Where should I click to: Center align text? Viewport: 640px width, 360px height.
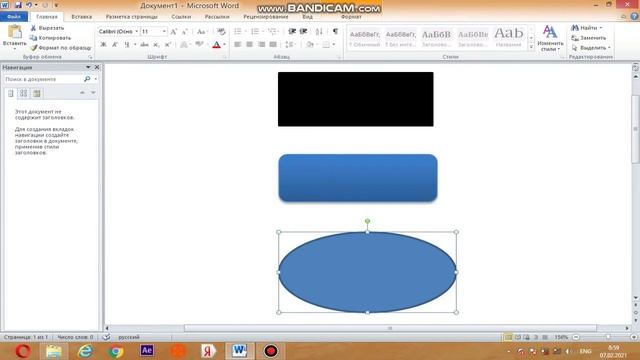click(x=249, y=44)
